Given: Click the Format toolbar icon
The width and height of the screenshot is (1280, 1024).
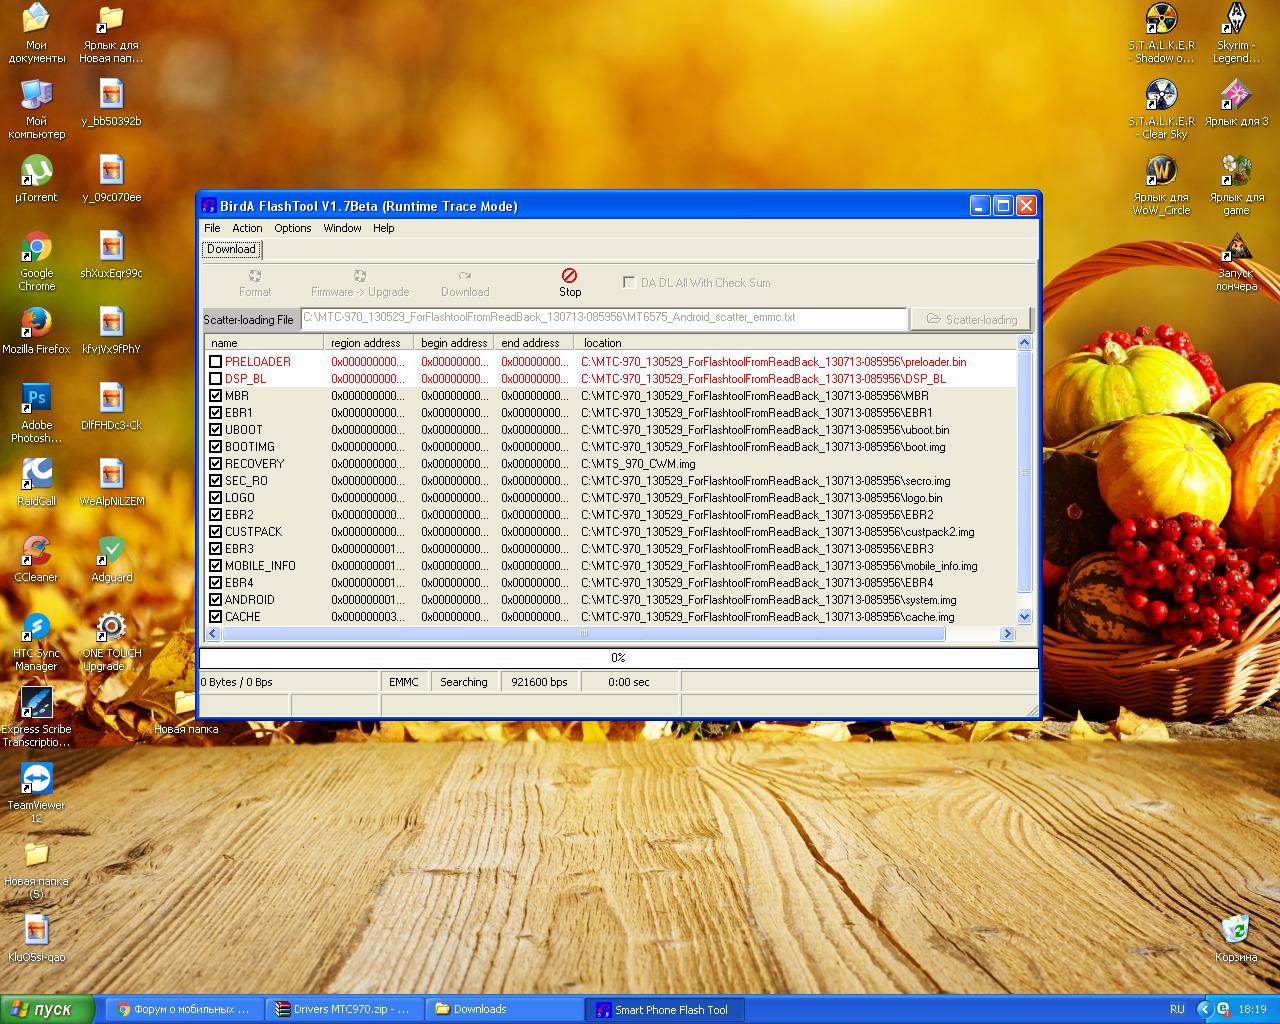Looking at the screenshot, I should pyautogui.click(x=255, y=276).
